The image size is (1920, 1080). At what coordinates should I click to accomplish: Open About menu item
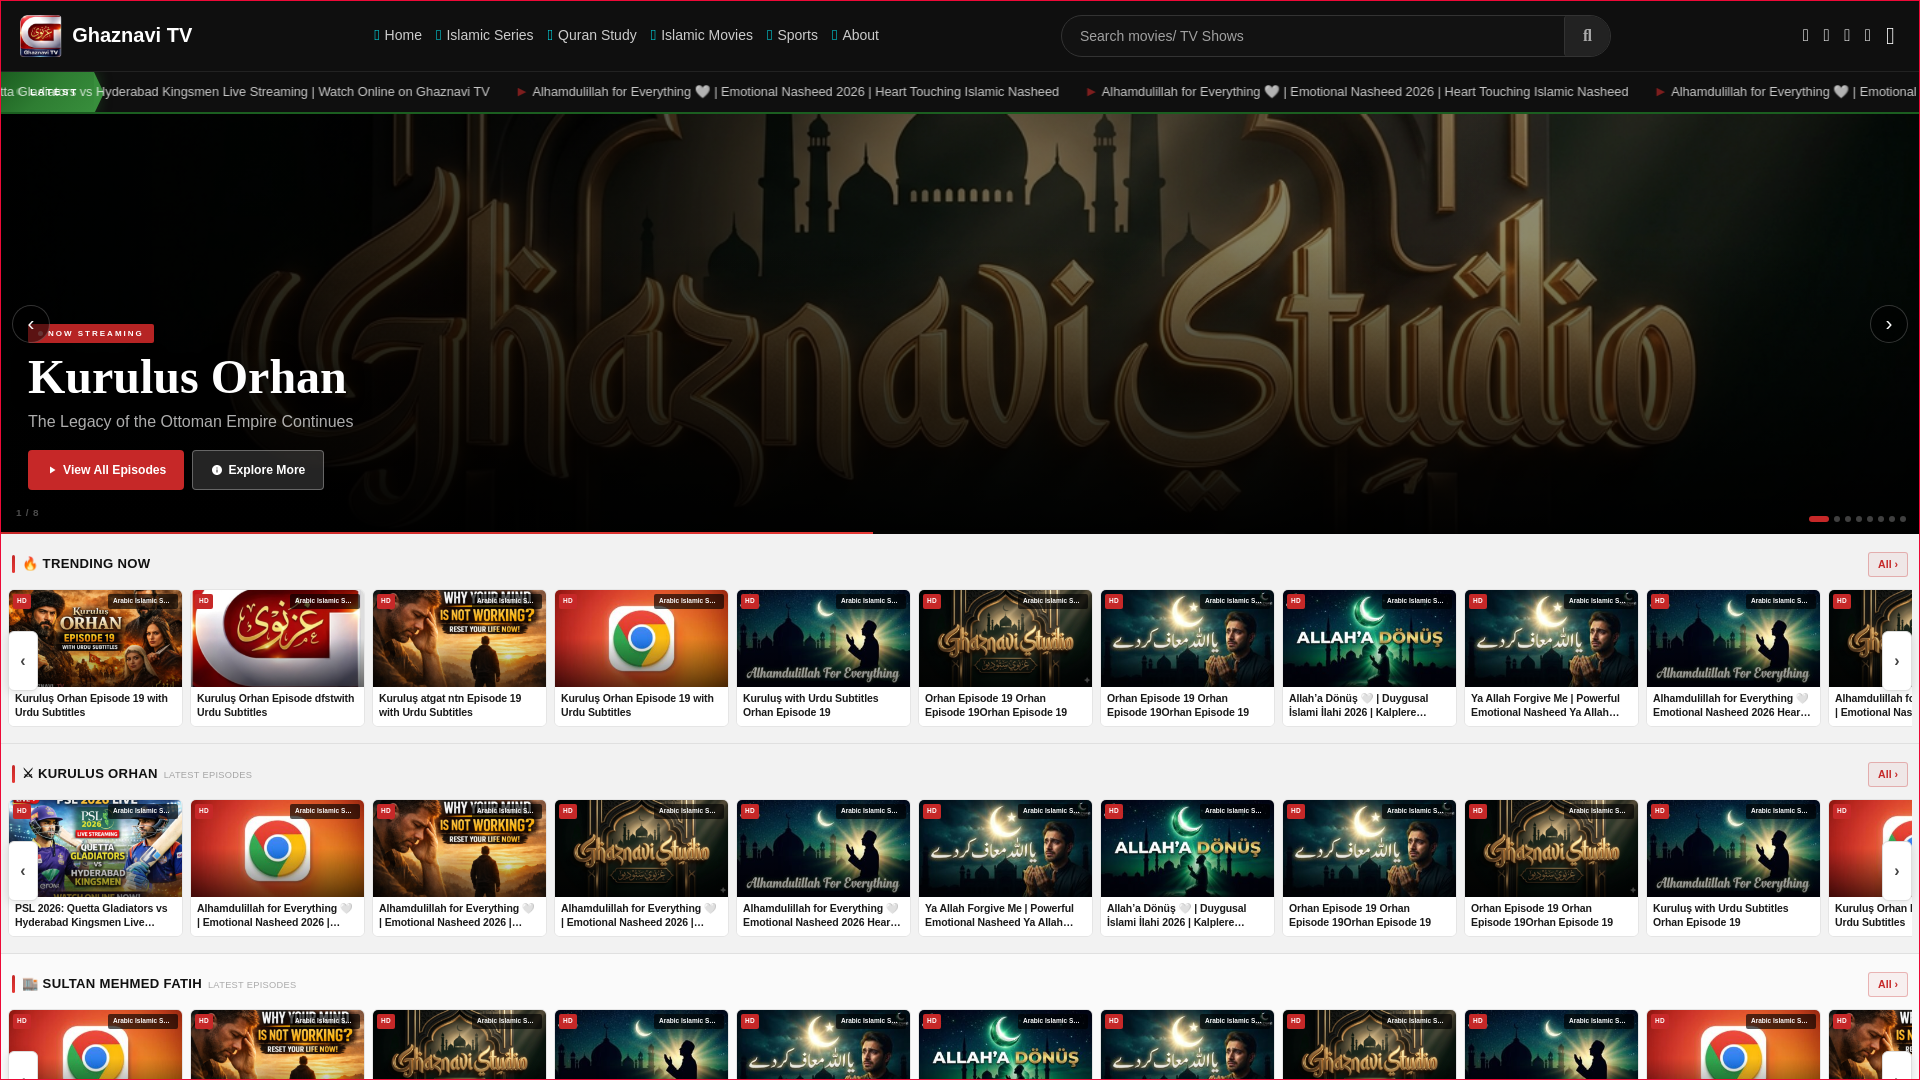click(855, 35)
